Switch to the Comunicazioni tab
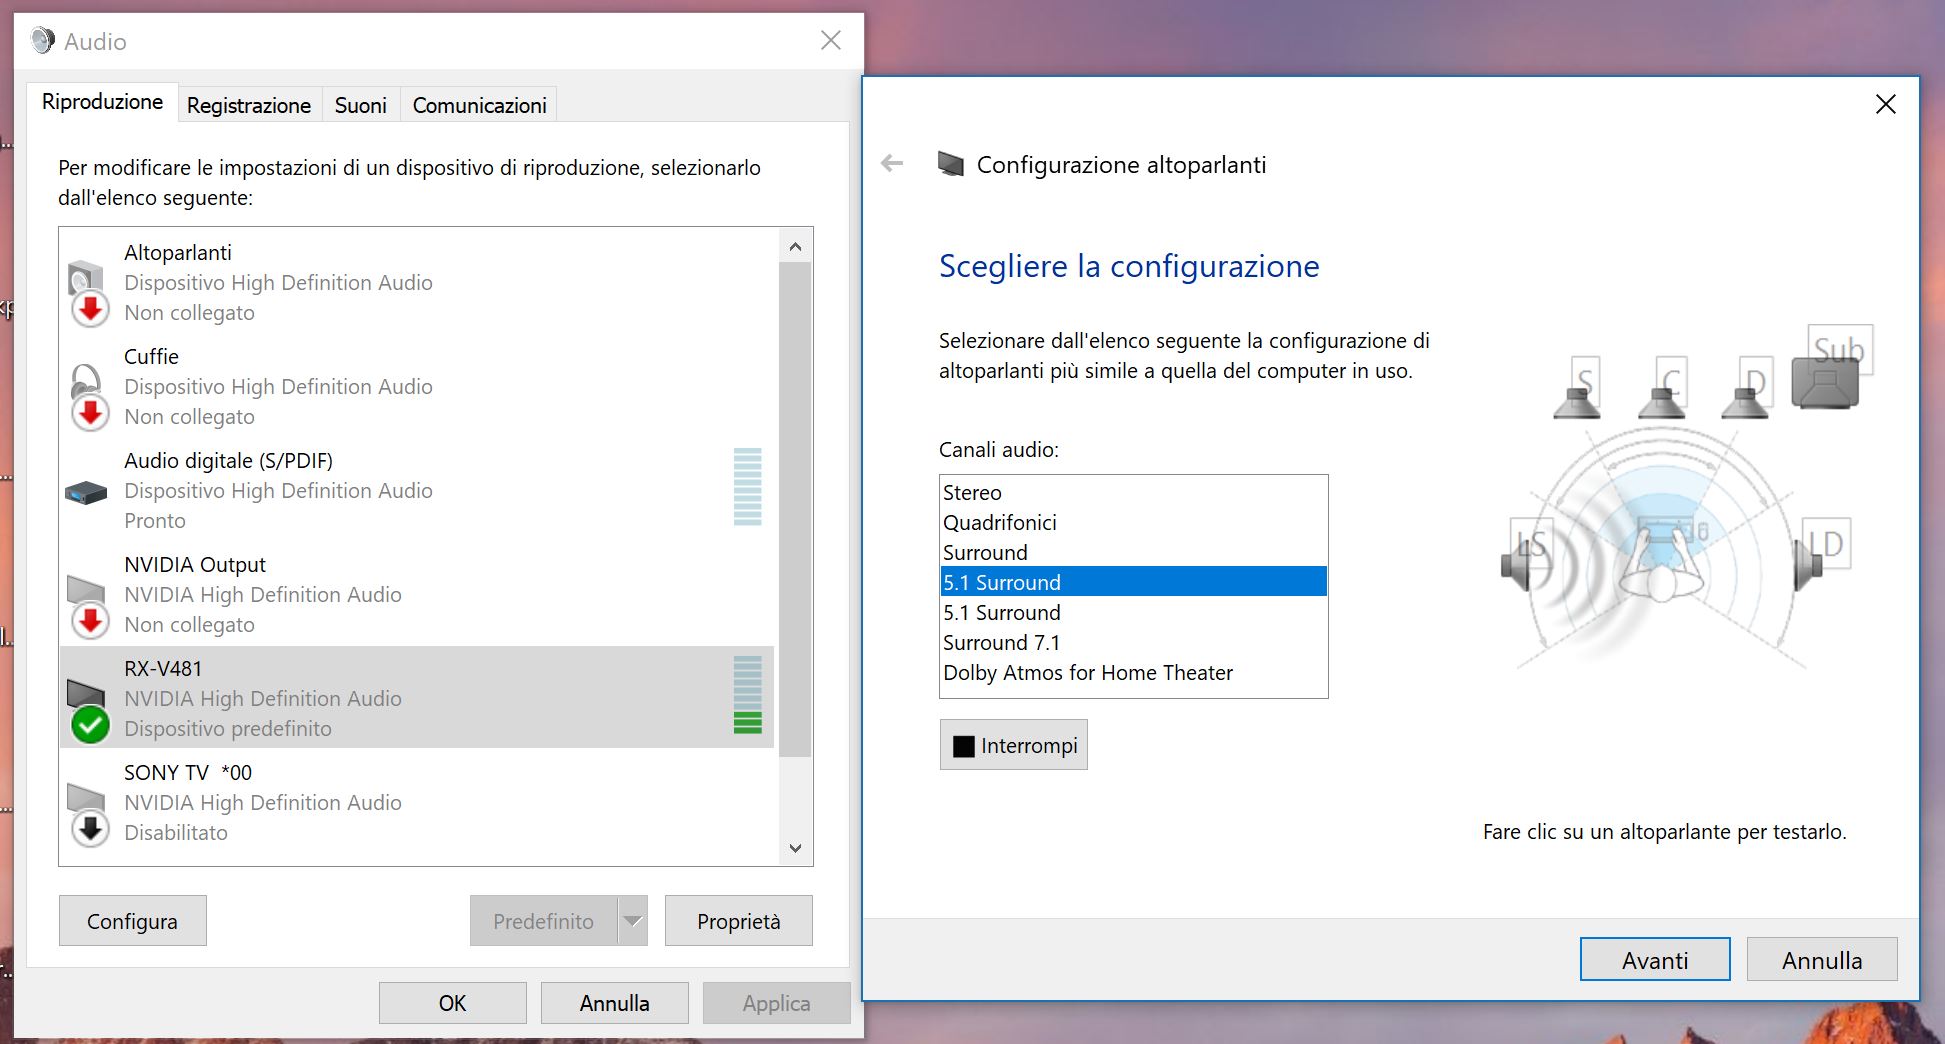This screenshot has width=1945, height=1044. pyautogui.click(x=480, y=105)
